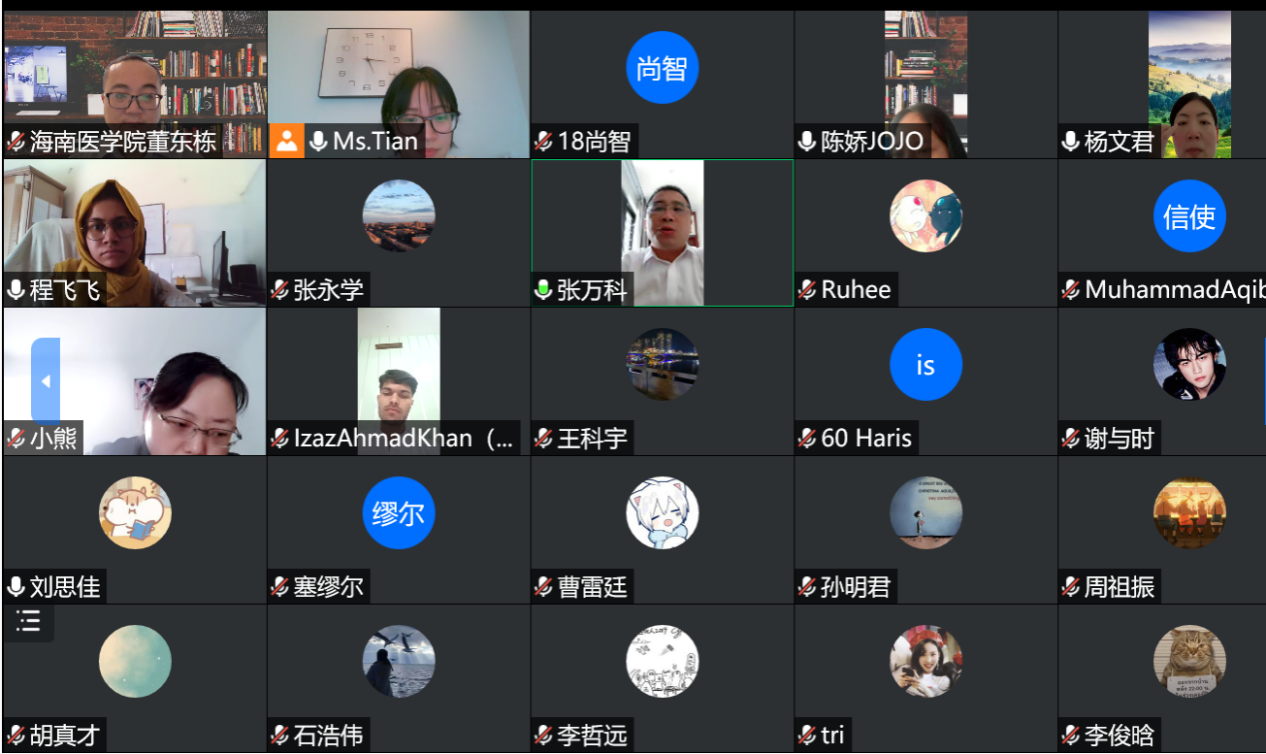Toggle the muted microphone icon of Ruhee

[807, 290]
